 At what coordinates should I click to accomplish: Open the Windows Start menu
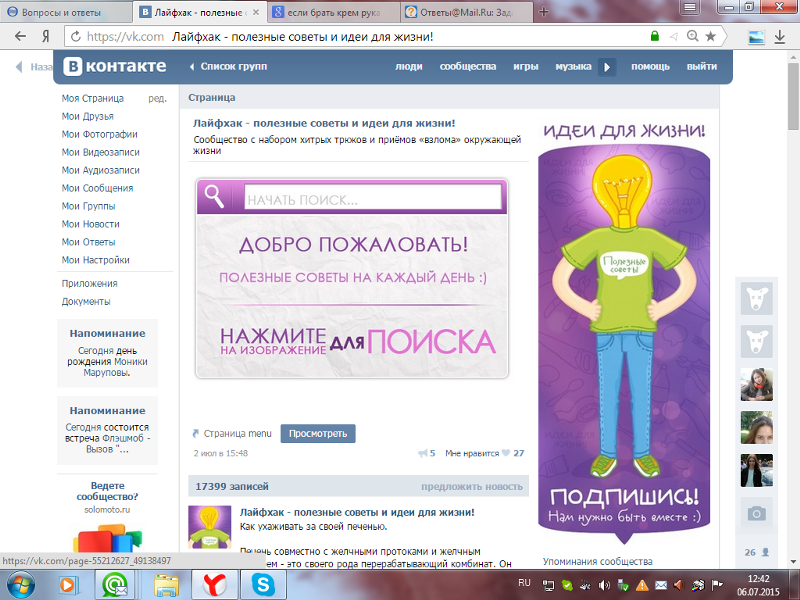[19, 585]
